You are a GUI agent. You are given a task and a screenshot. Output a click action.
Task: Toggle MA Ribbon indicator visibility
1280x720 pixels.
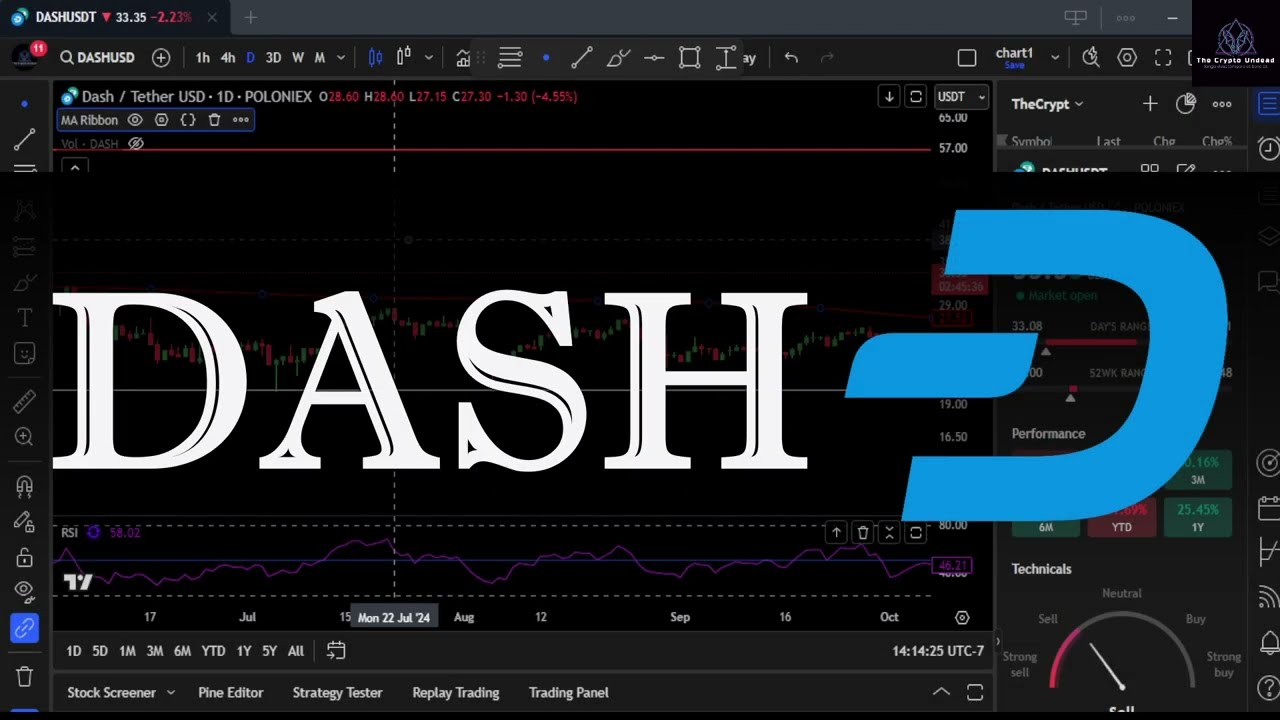pos(135,120)
